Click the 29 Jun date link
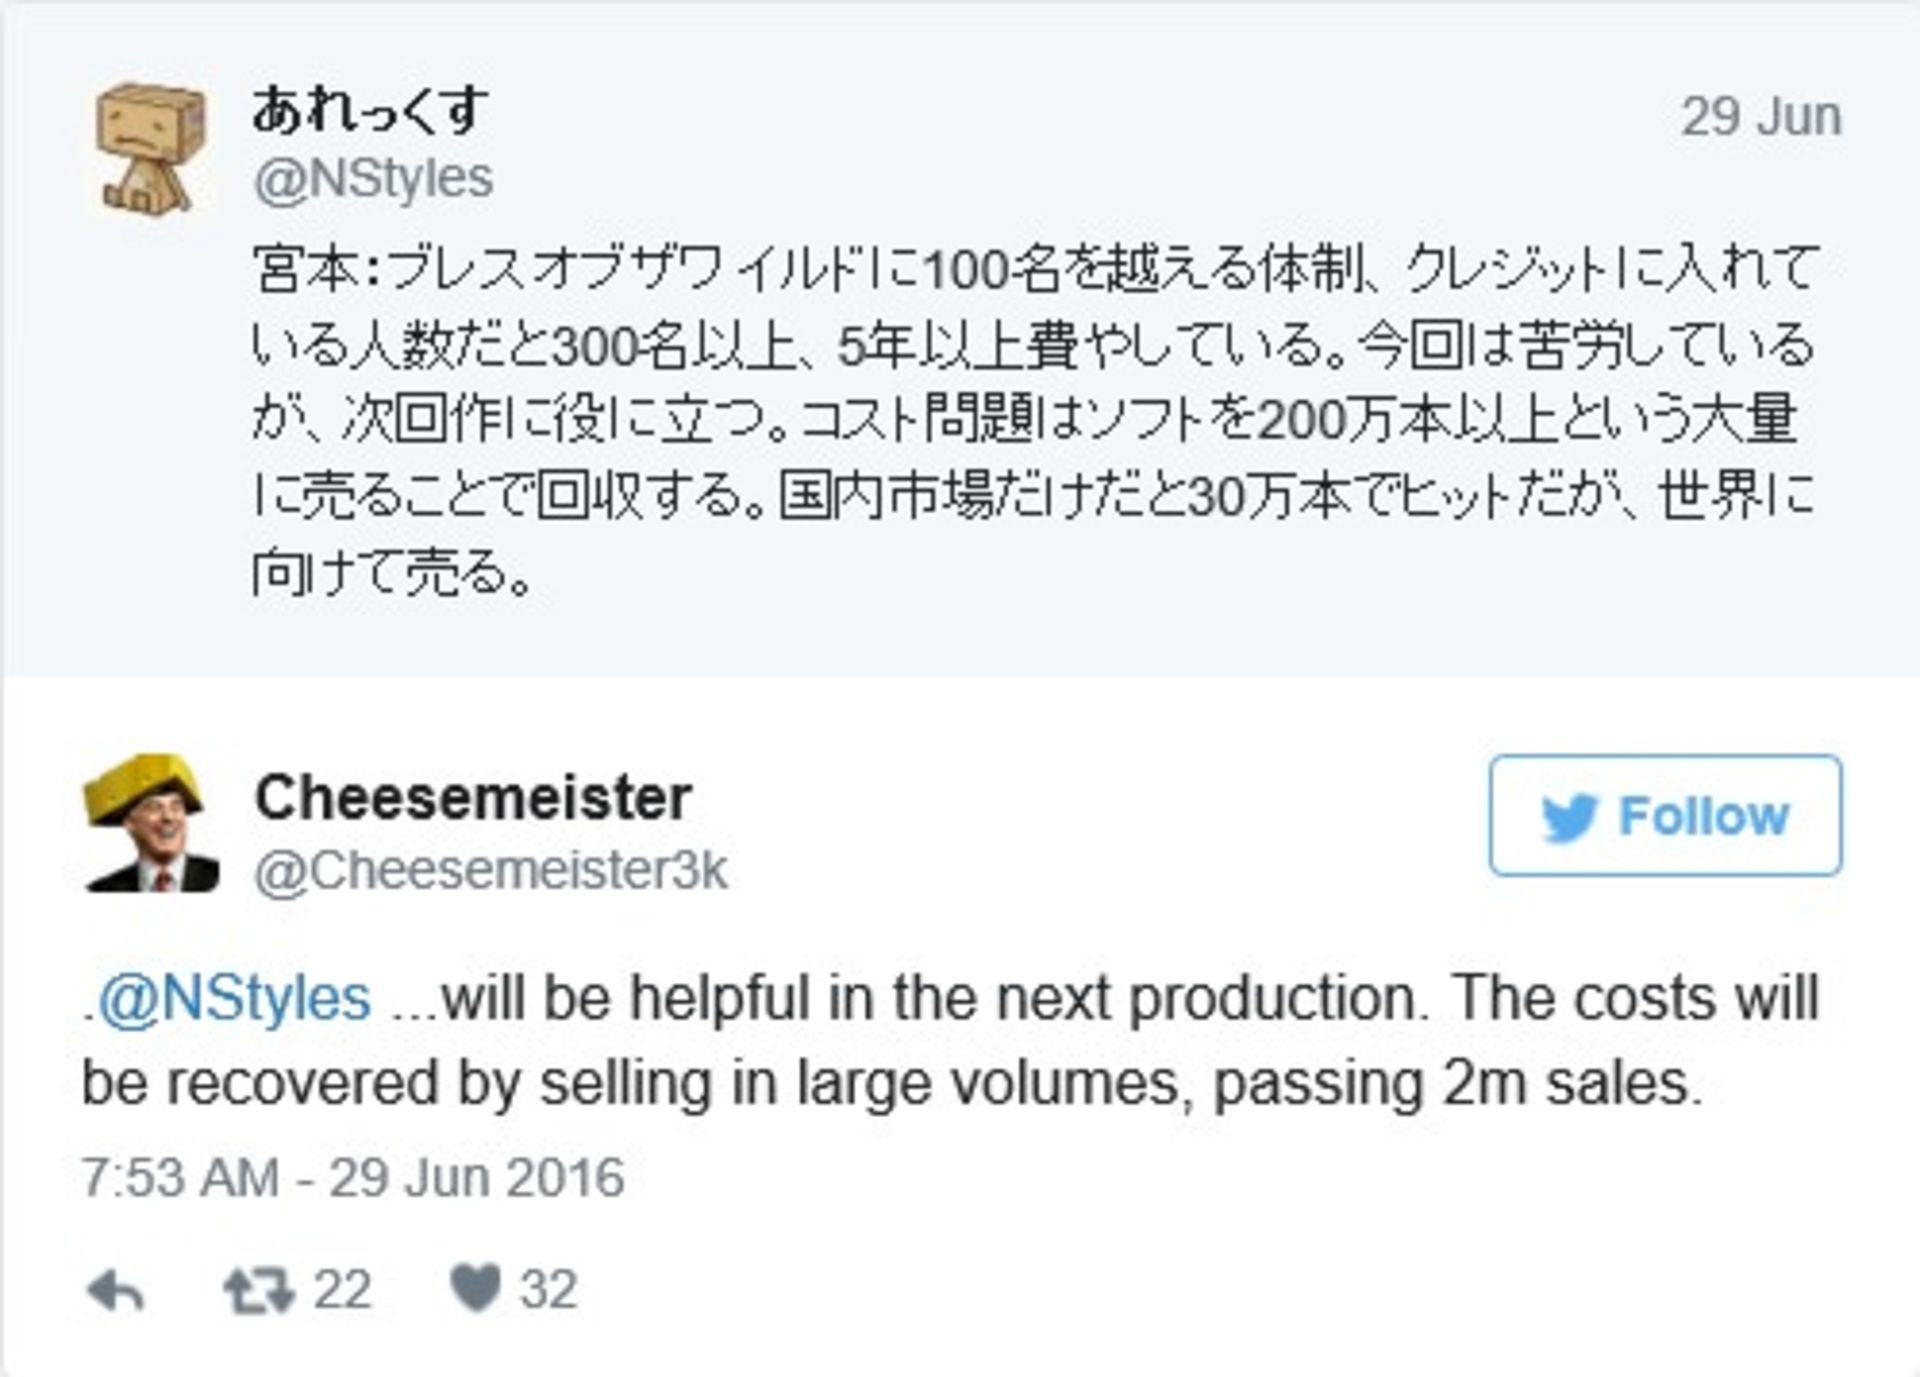1920x1377 pixels. point(1760,117)
